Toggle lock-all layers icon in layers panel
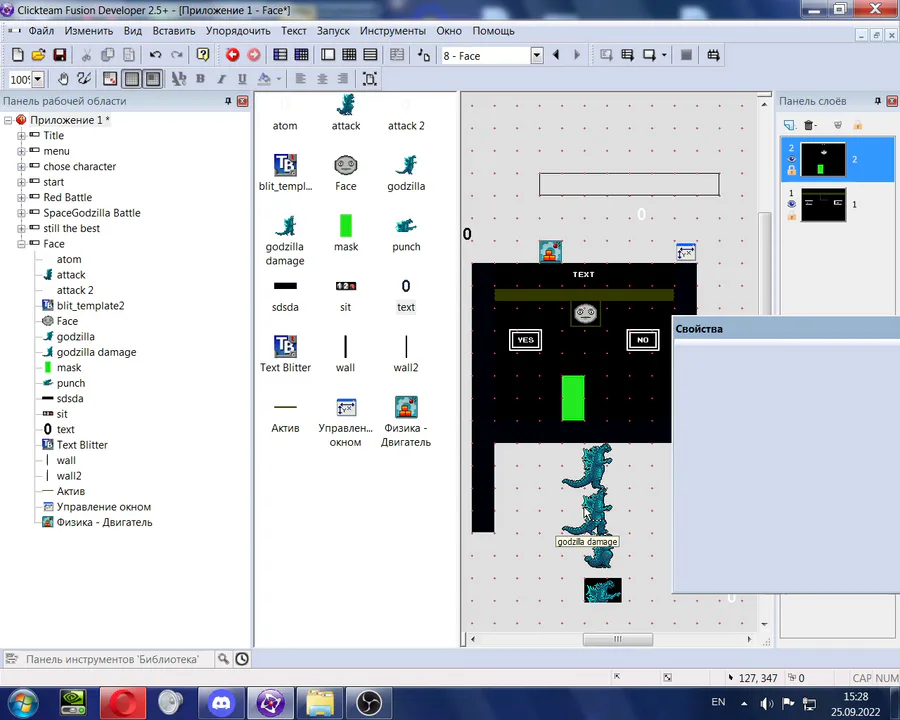900x720 pixels. coord(857,125)
